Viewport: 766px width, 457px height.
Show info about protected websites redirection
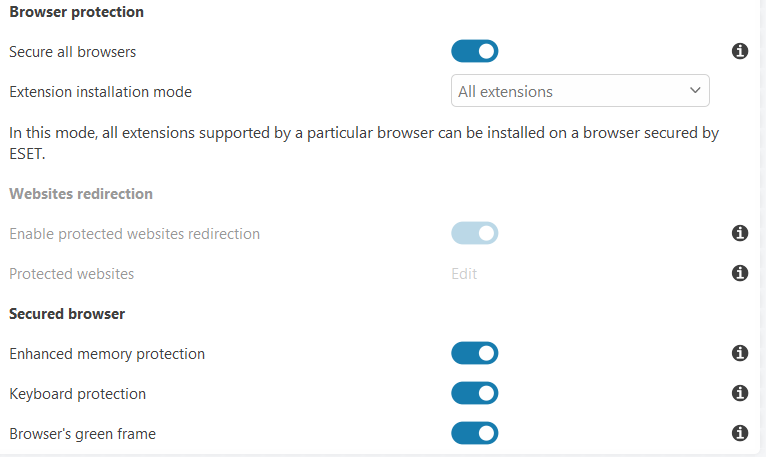740,233
